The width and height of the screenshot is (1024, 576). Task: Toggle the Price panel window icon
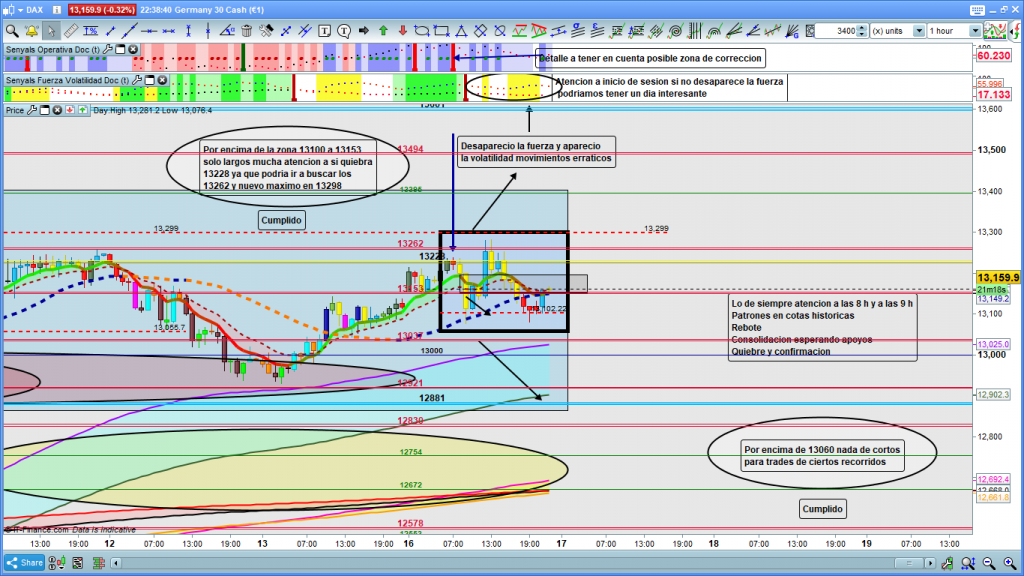pyautogui.click(x=45, y=110)
